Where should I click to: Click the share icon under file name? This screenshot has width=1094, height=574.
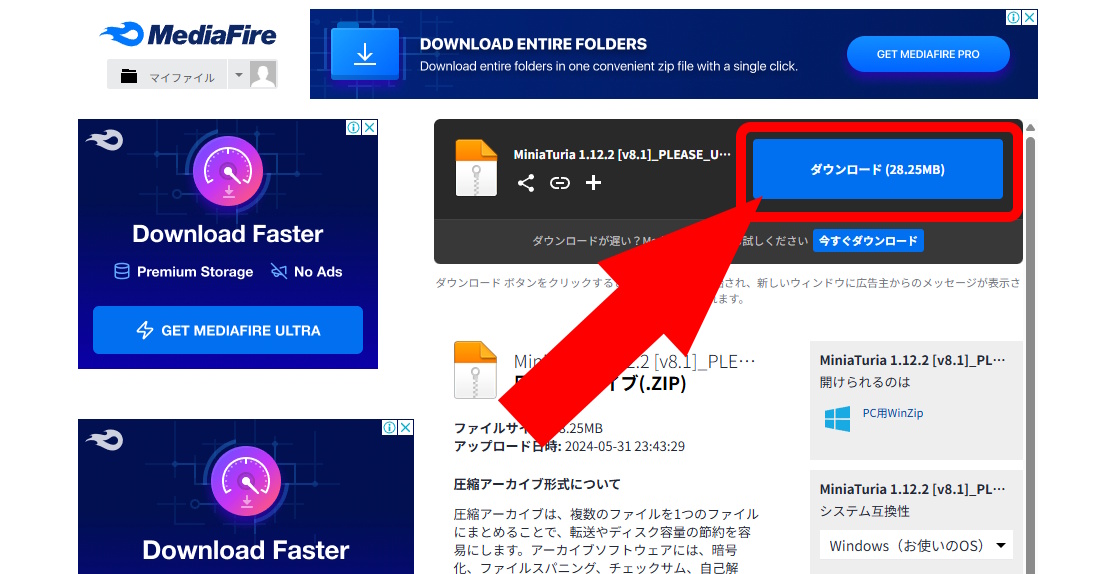click(526, 183)
